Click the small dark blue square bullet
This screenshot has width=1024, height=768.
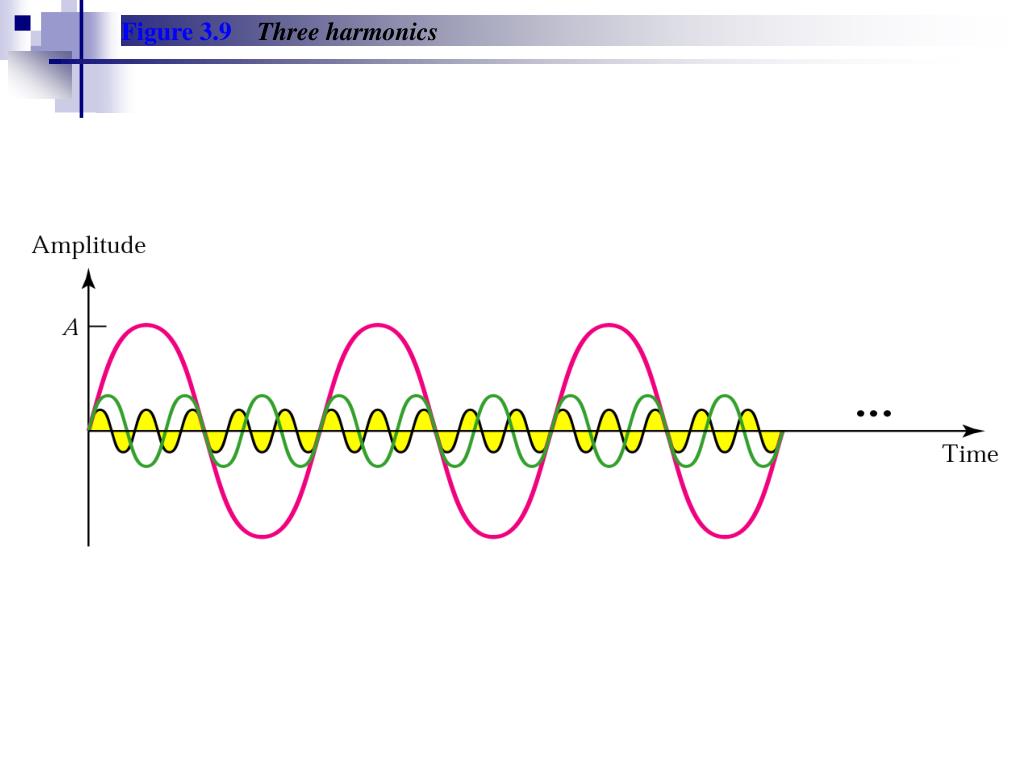[x=22, y=23]
